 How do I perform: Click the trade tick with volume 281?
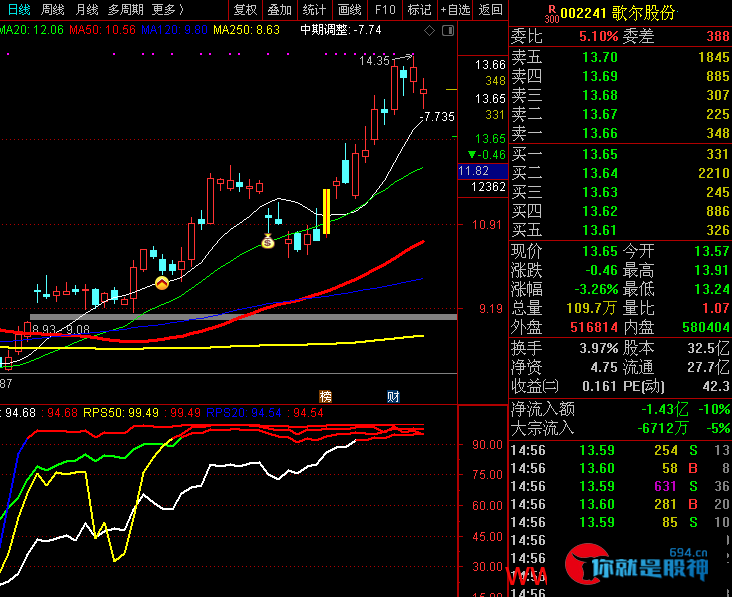click(x=620, y=505)
